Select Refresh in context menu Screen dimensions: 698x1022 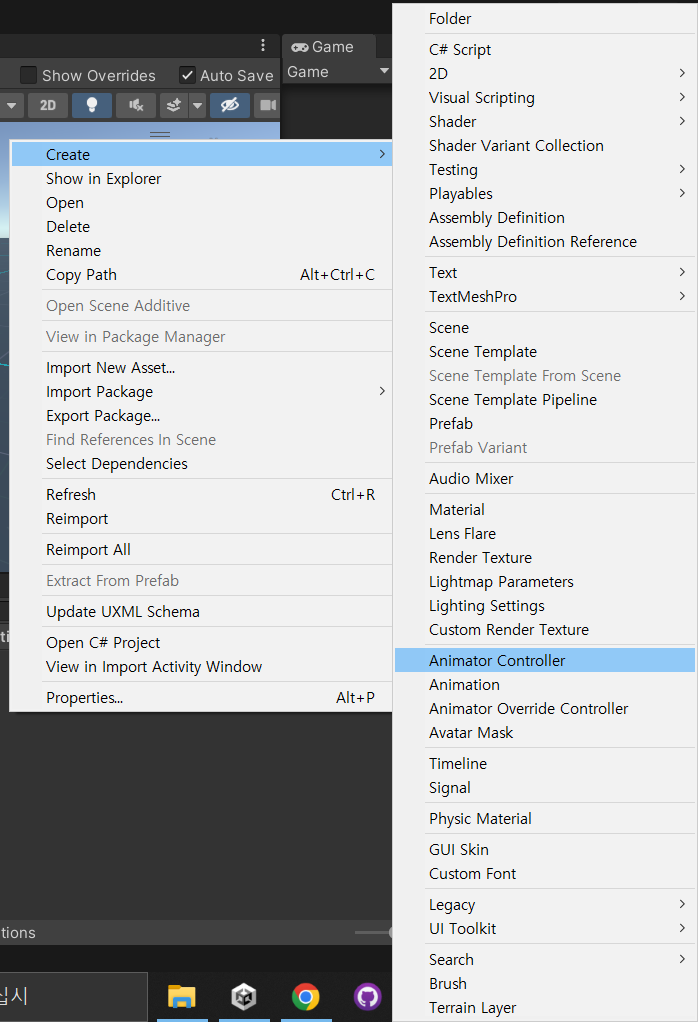point(201,495)
